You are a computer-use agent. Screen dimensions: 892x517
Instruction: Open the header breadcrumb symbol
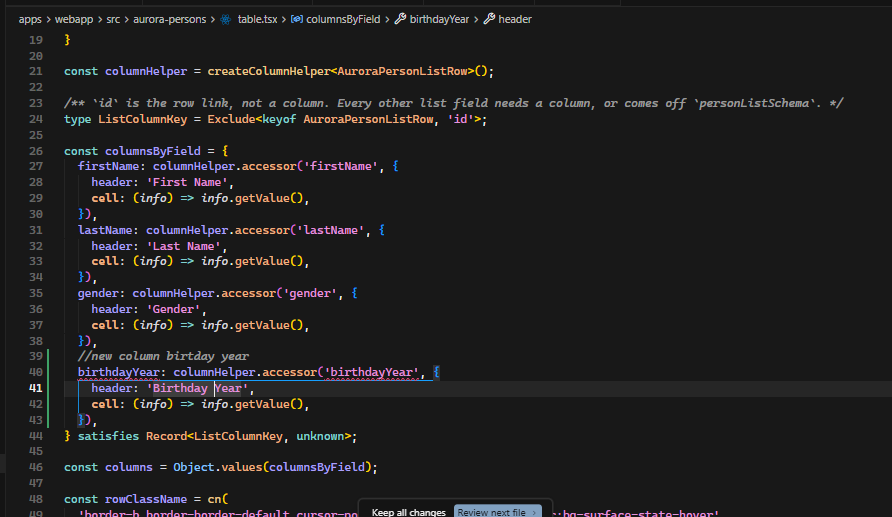pos(515,19)
